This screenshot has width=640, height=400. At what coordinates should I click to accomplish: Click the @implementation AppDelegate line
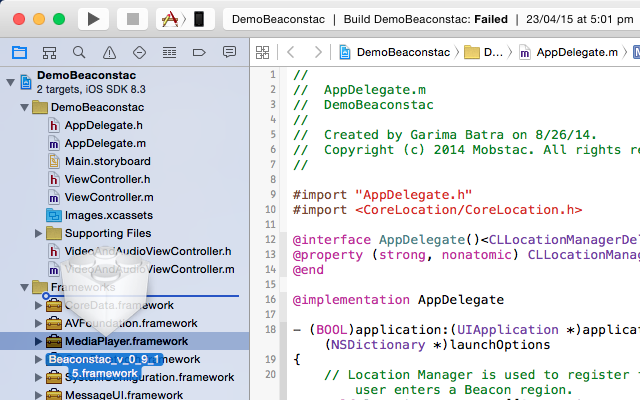pos(398,300)
